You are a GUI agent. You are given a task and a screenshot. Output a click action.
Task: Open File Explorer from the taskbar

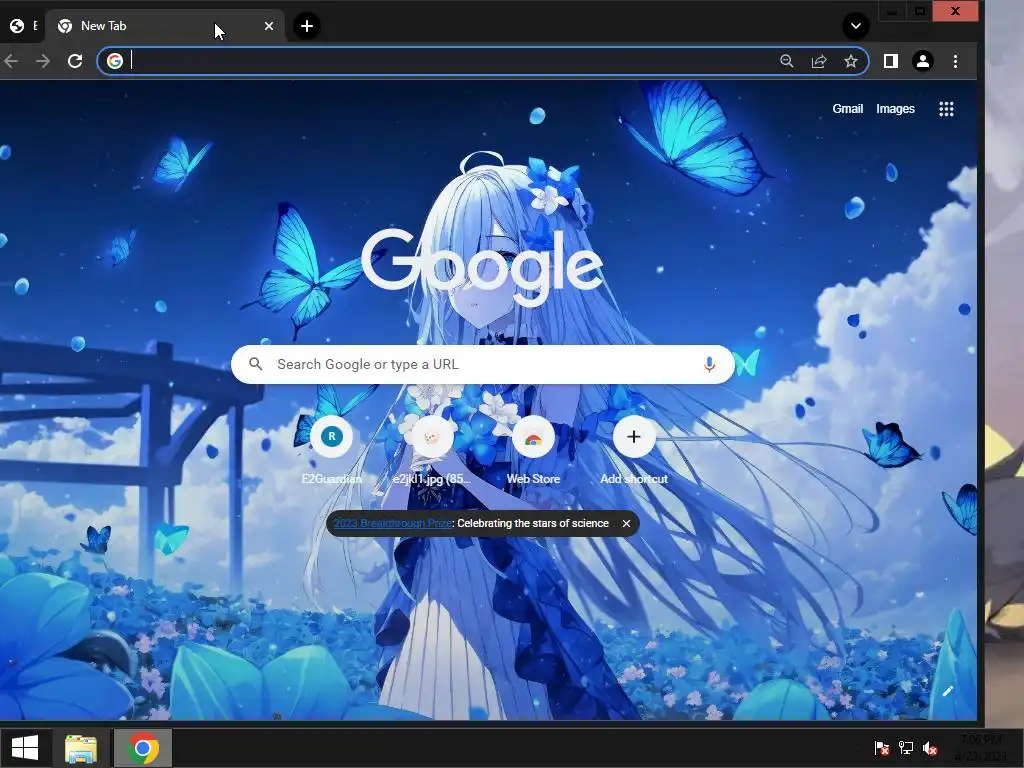[81, 748]
